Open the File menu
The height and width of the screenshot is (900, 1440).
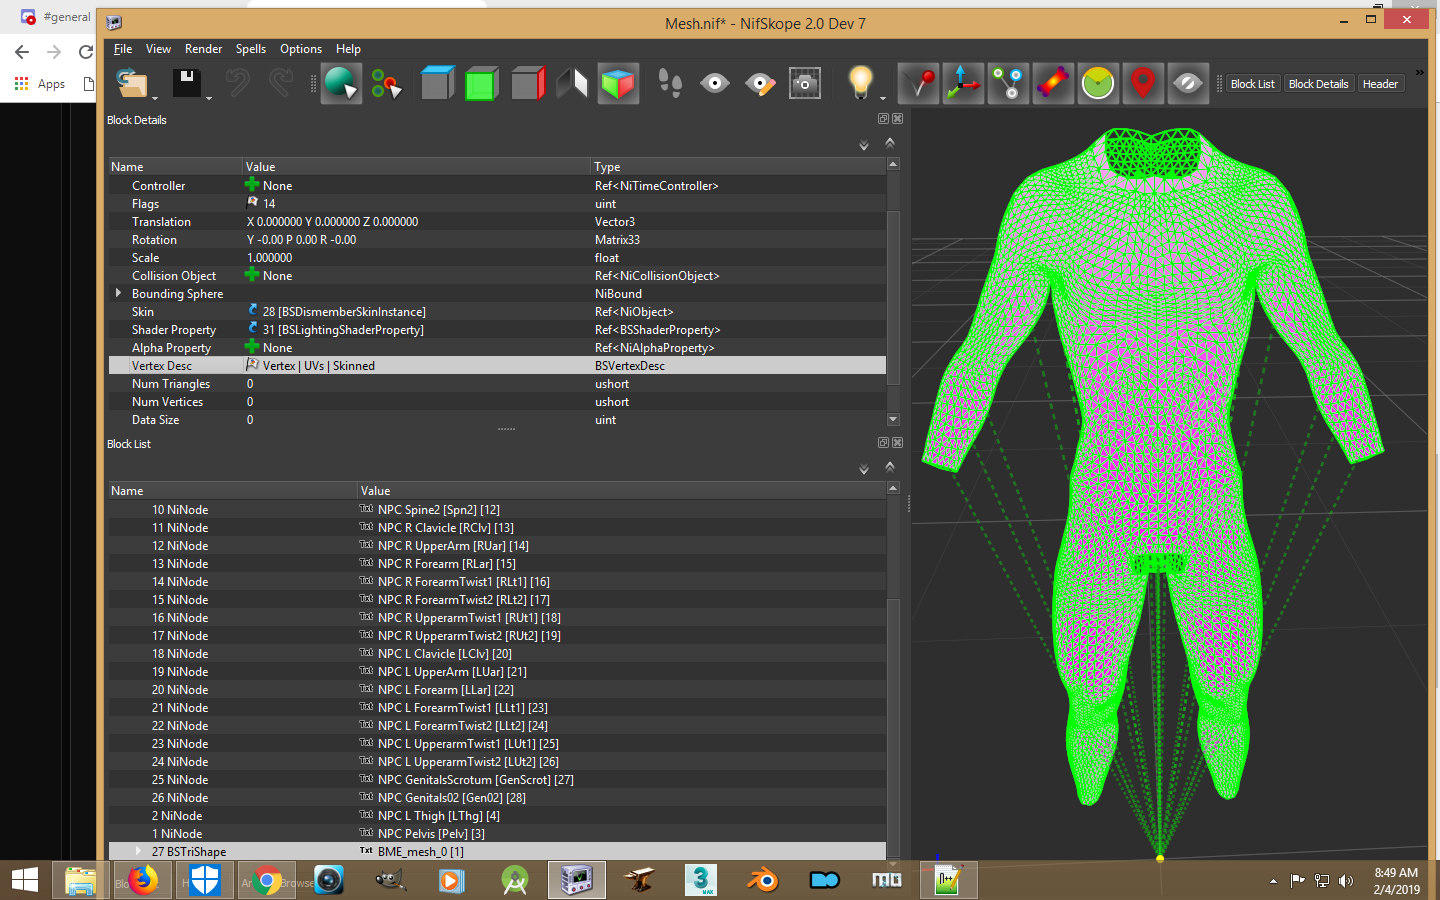[123, 48]
